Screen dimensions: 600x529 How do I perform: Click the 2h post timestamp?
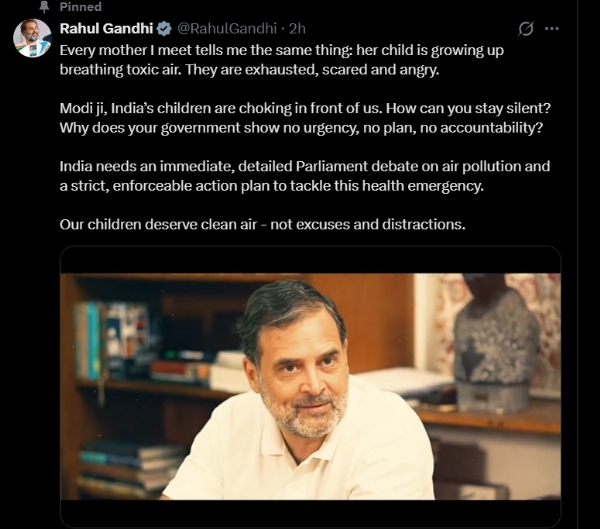(x=297, y=28)
